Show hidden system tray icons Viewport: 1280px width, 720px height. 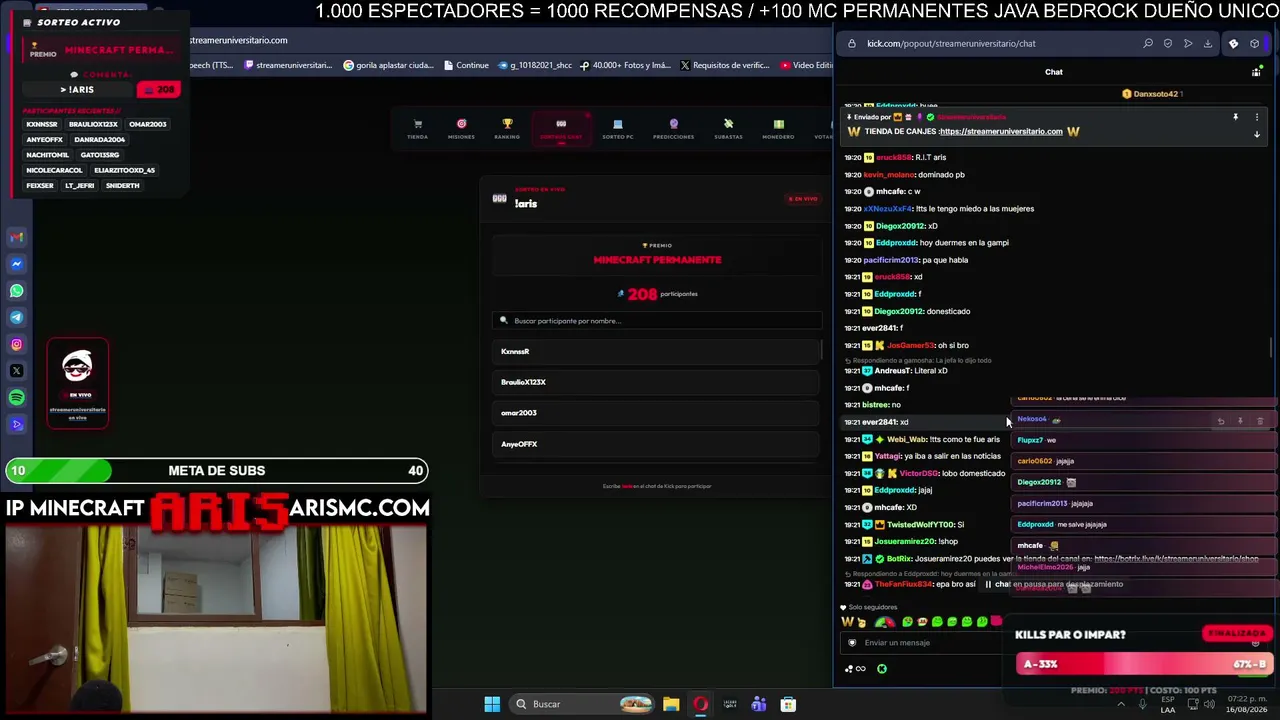coord(1120,704)
